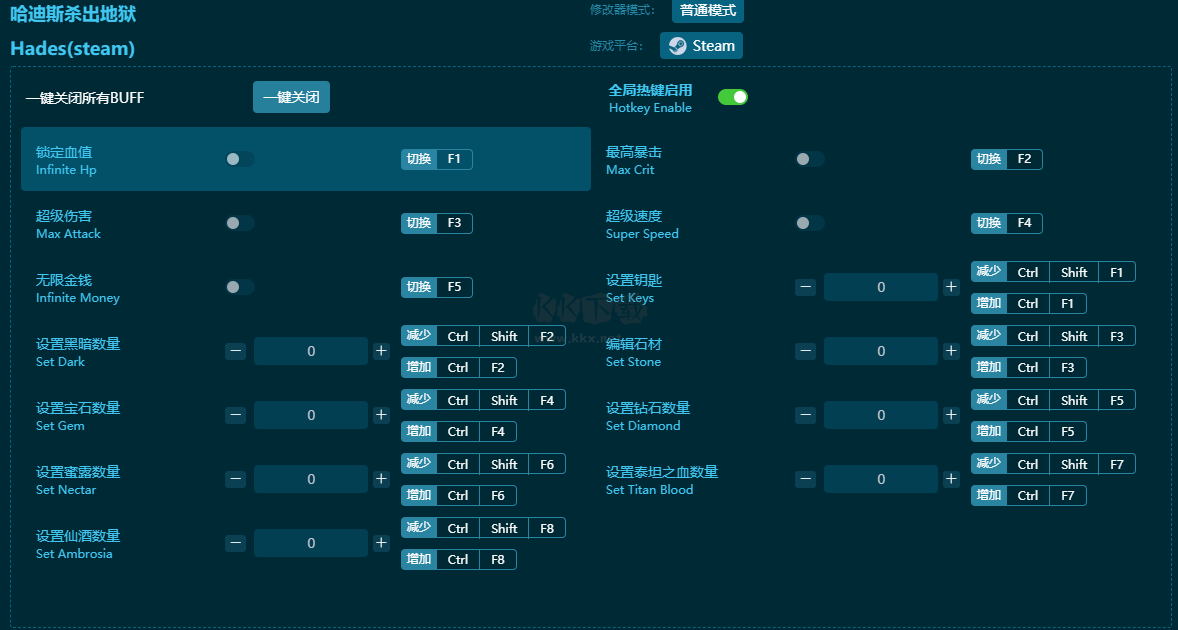Image resolution: width=1178 pixels, height=630 pixels.
Task: Increase Set Ambrosia value with plus
Action: tap(381, 543)
